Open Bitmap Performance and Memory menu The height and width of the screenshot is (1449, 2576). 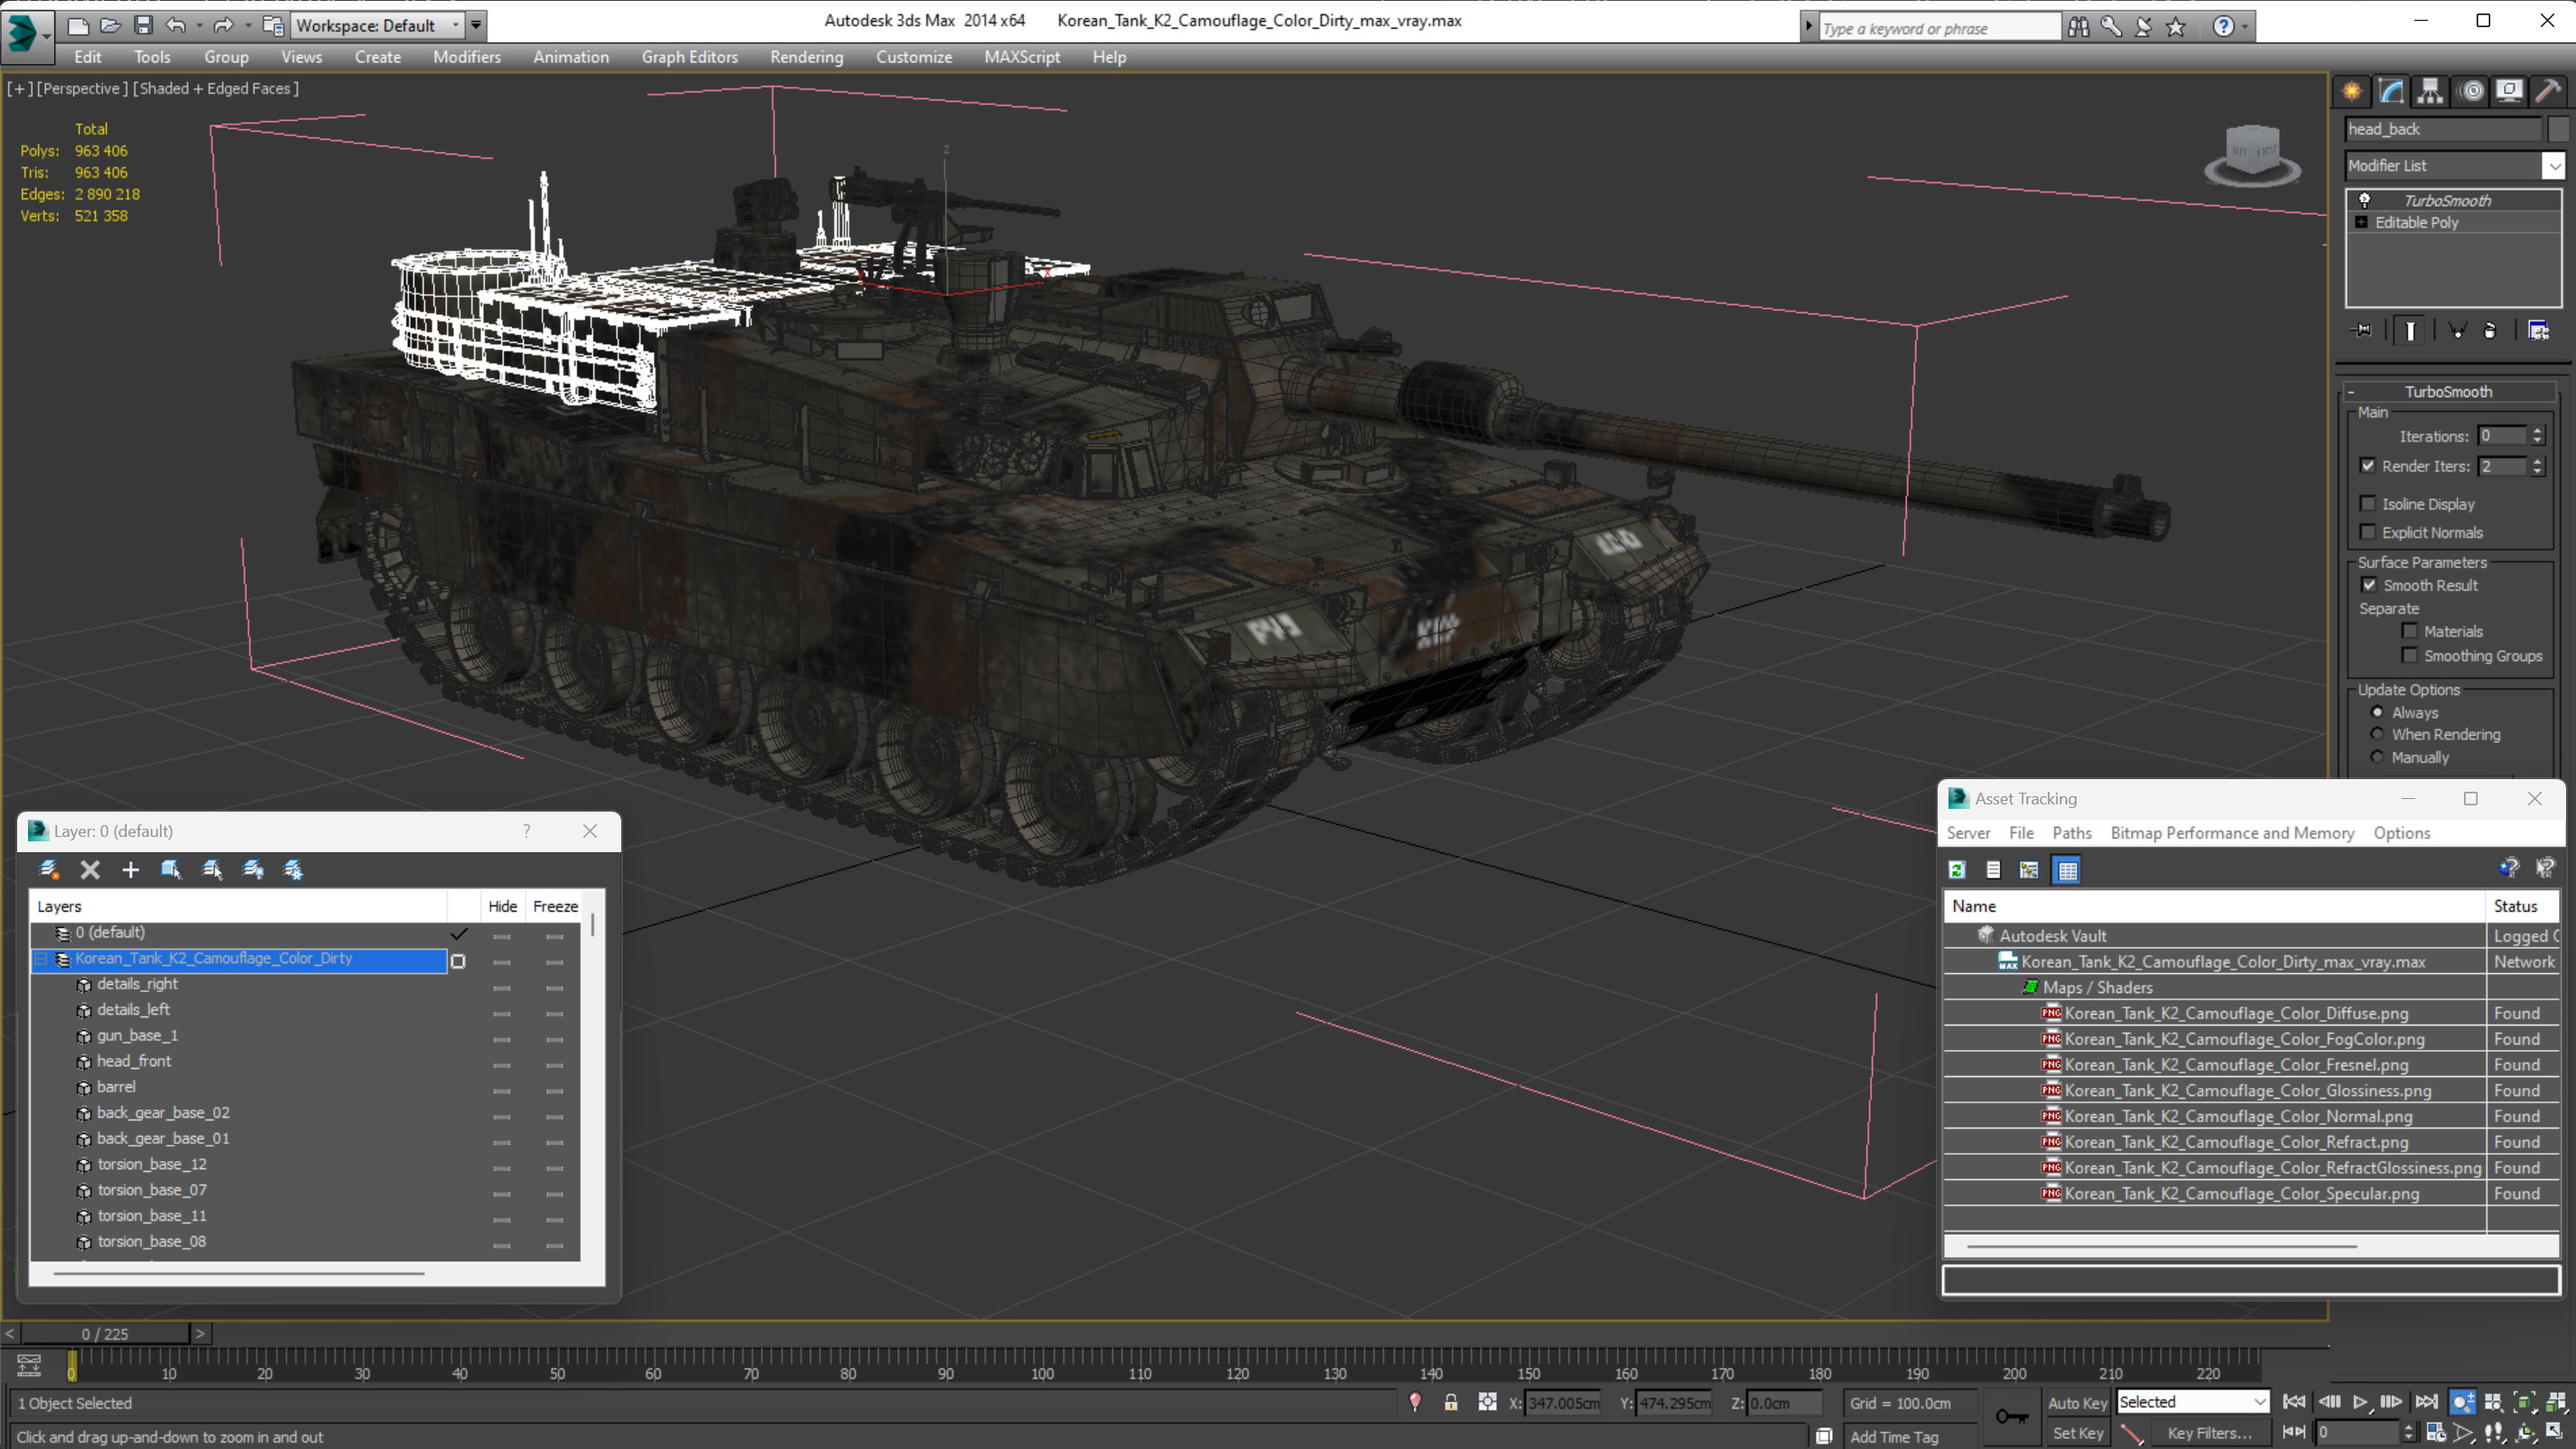(2232, 833)
